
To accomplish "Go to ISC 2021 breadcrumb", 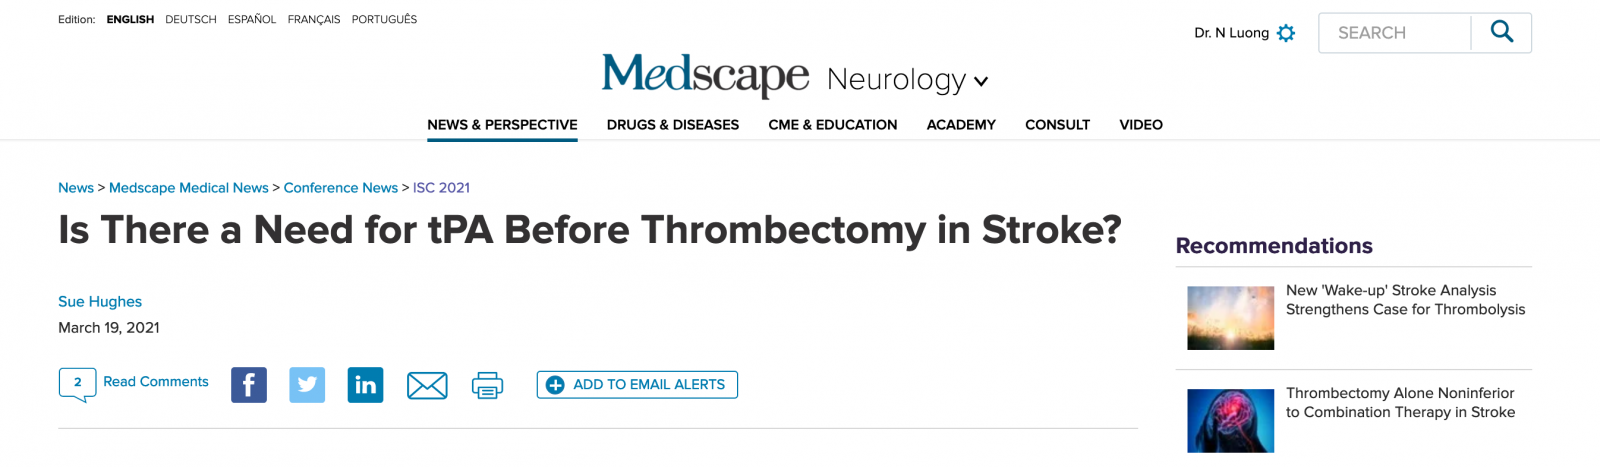I will (x=441, y=188).
